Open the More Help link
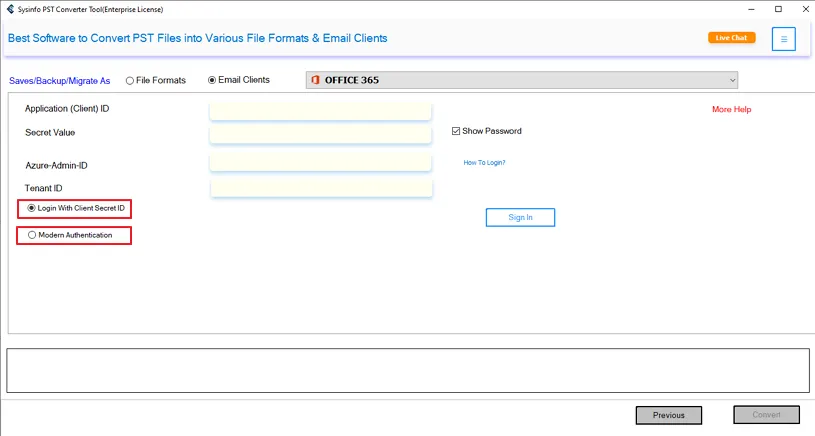Screen dimensions: 815x436 [x=731, y=109]
